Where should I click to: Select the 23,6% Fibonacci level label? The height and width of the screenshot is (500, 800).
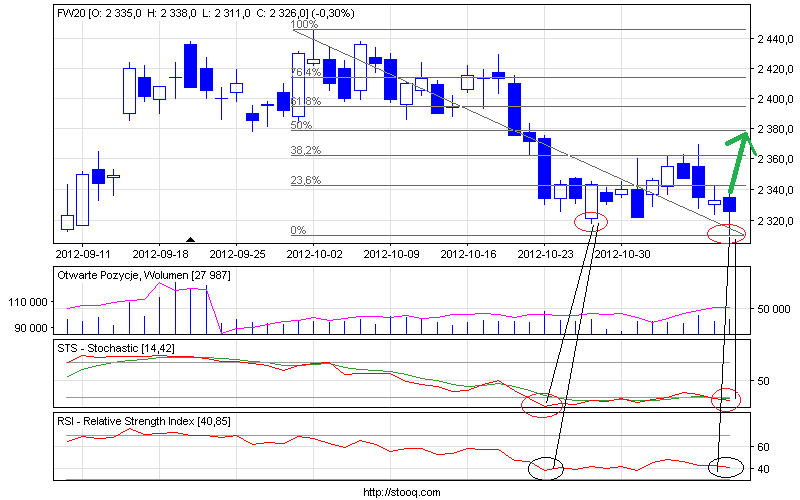click(306, 180)
